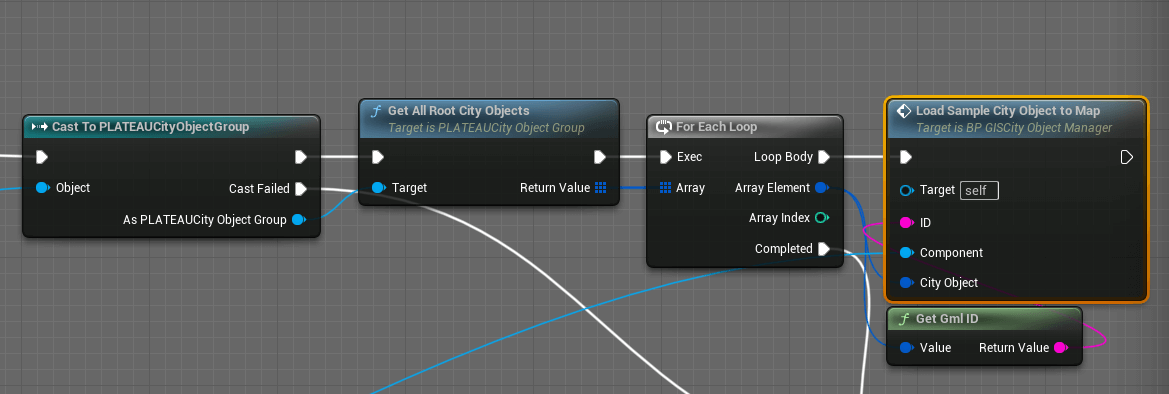Select the Get Gml ID Return Value pin
Screen dimensions: 1169x394
coord(1061,348)
